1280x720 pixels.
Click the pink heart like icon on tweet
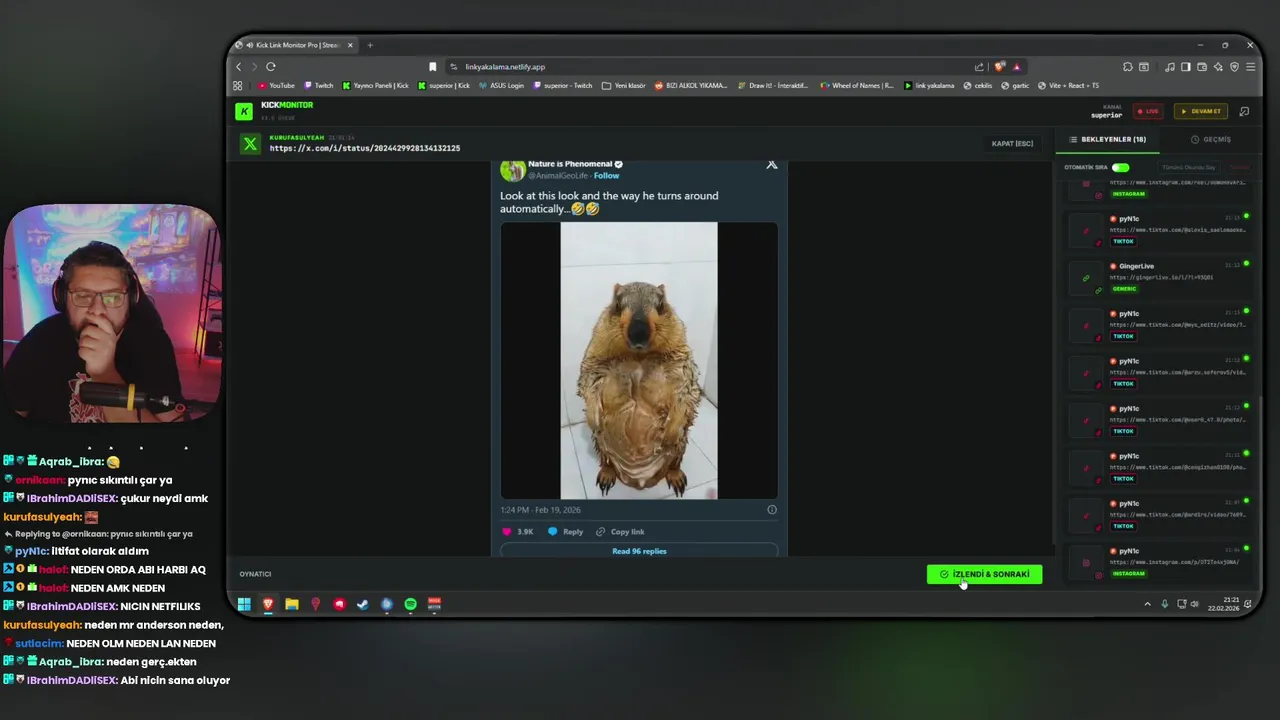506,532
